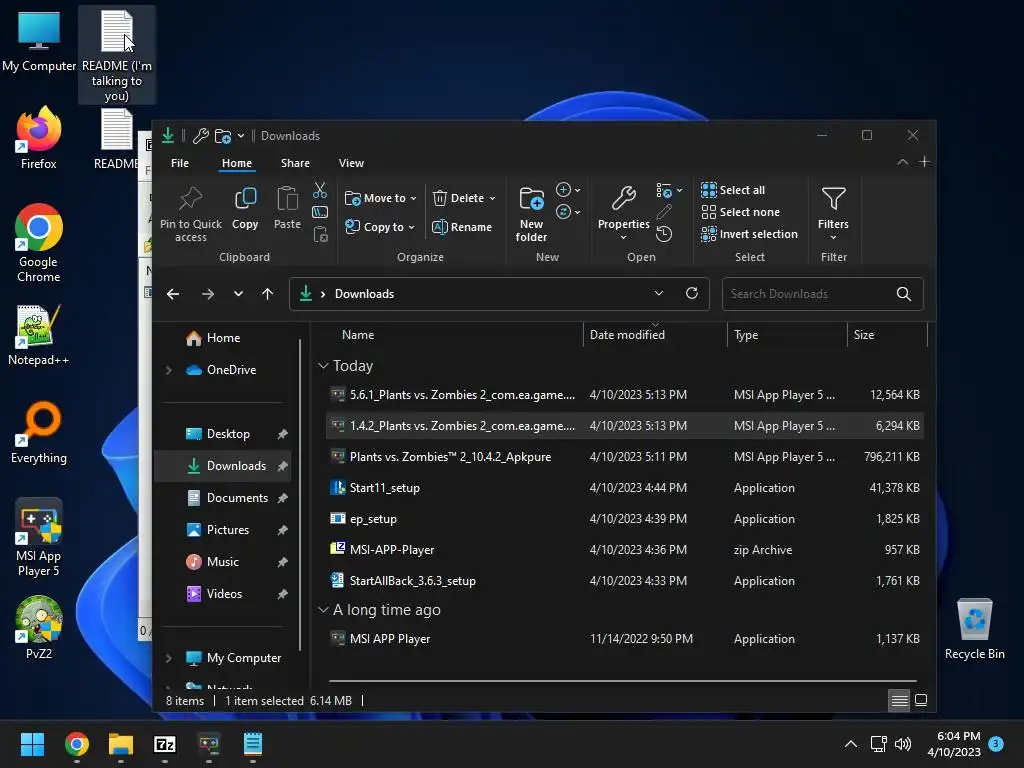The height and width of the screenshot is (768, 1024).
Task: Click the Copy path icon in Clipboard group
Action: click(320, 212)
